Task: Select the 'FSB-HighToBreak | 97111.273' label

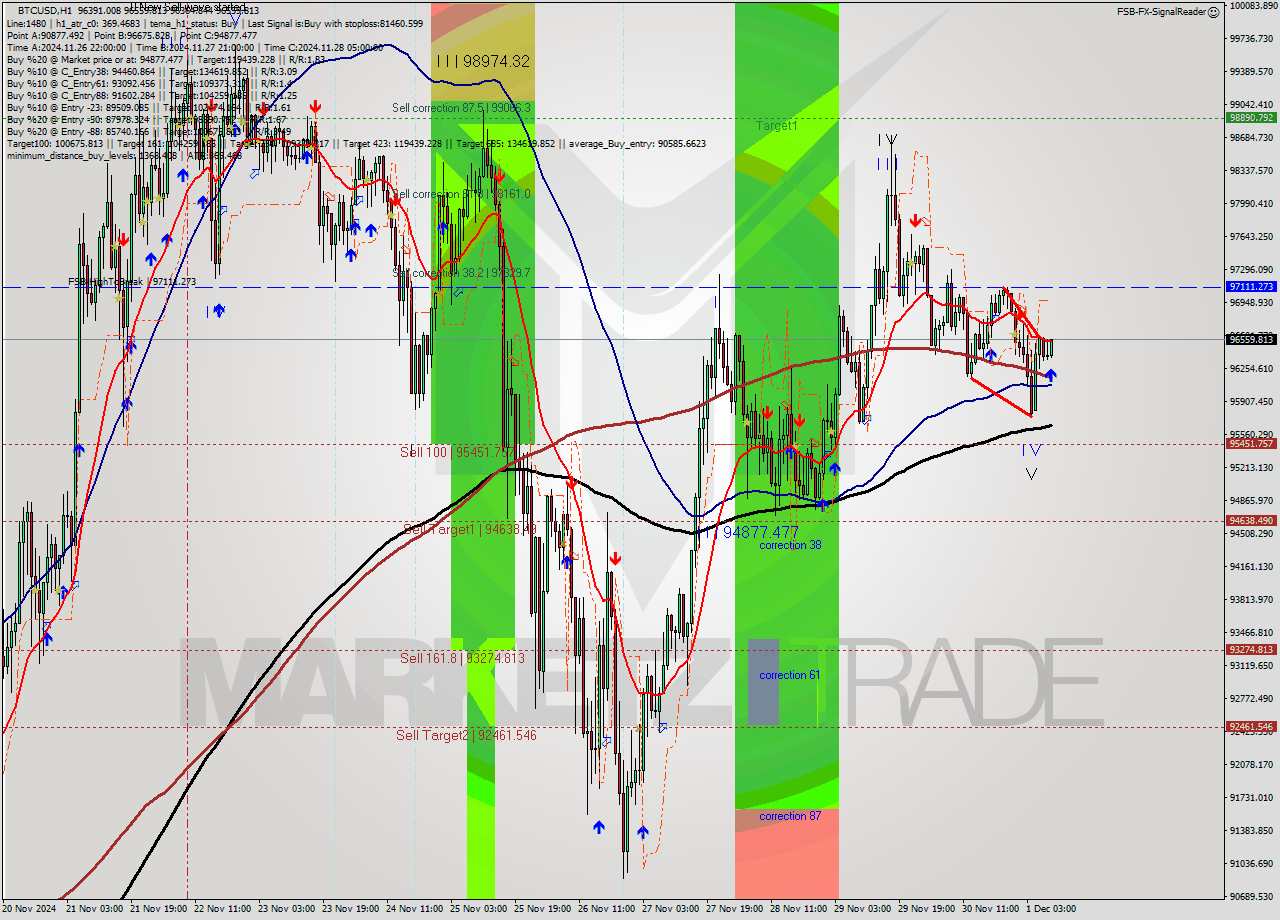Action: click(x=132, y=282)
